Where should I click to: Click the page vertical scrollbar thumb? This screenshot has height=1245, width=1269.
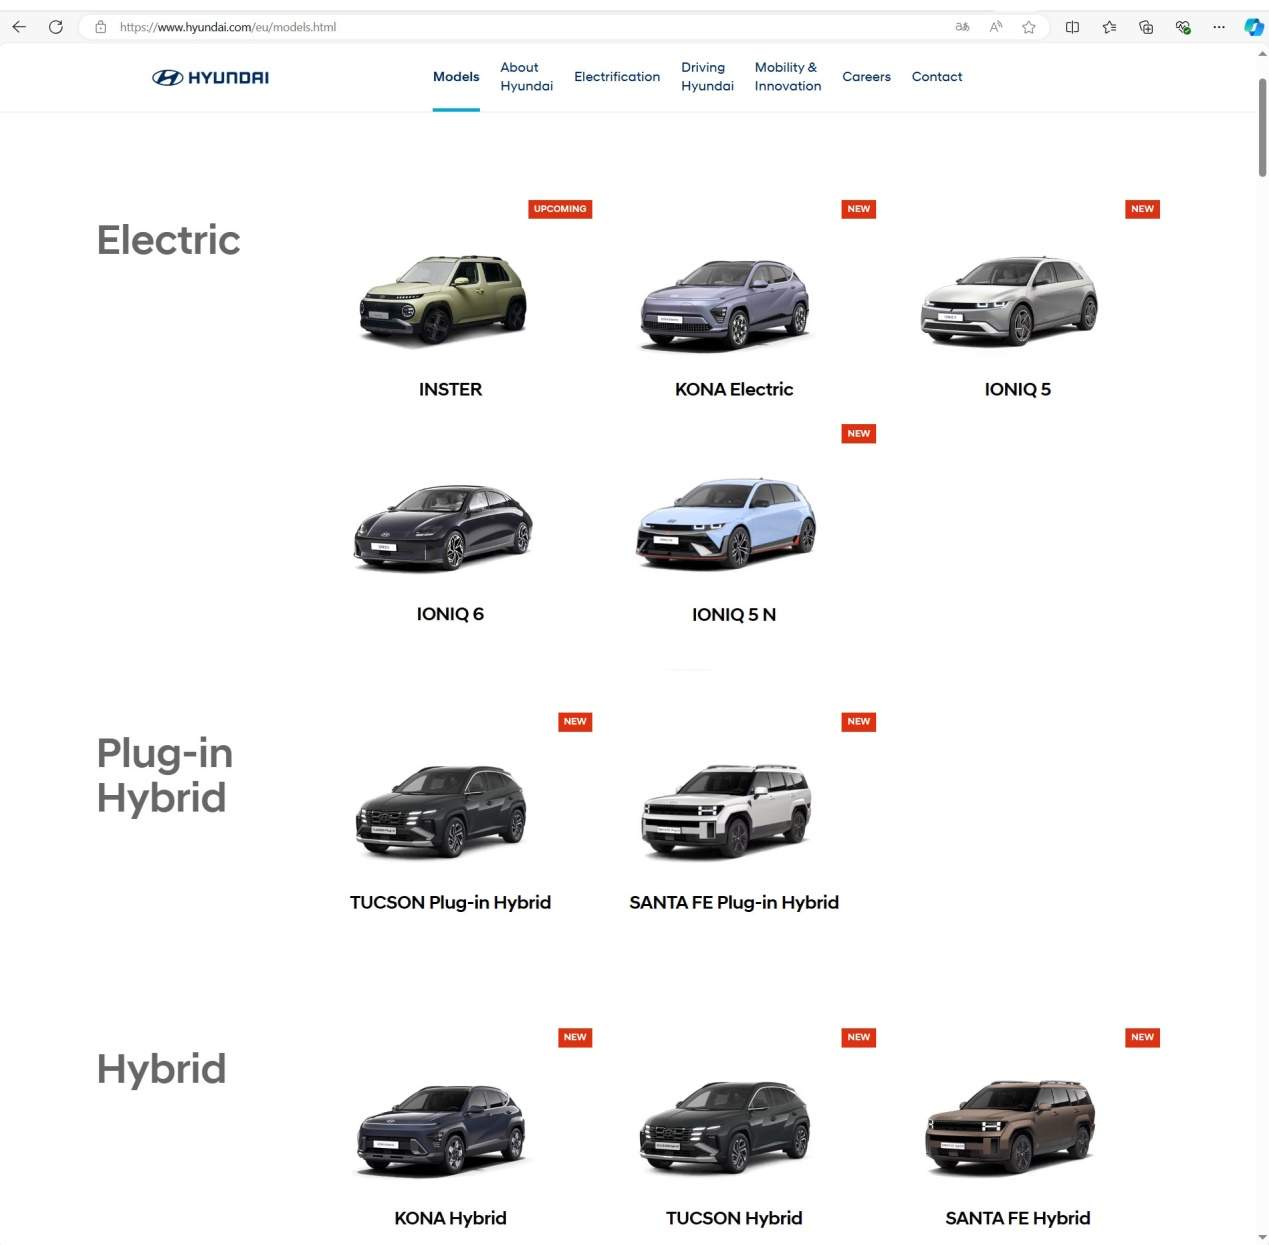coord(1262,127)
